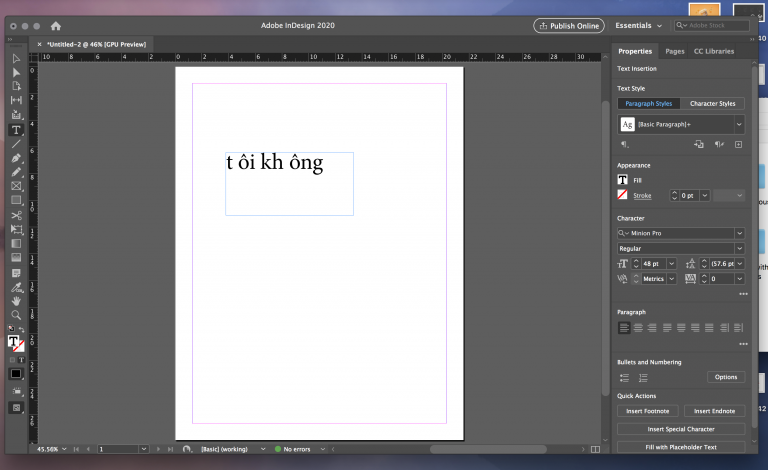Screen dimensions: 768x470
Task: Select the Direct Selection tool
Action: coord(16,72)
